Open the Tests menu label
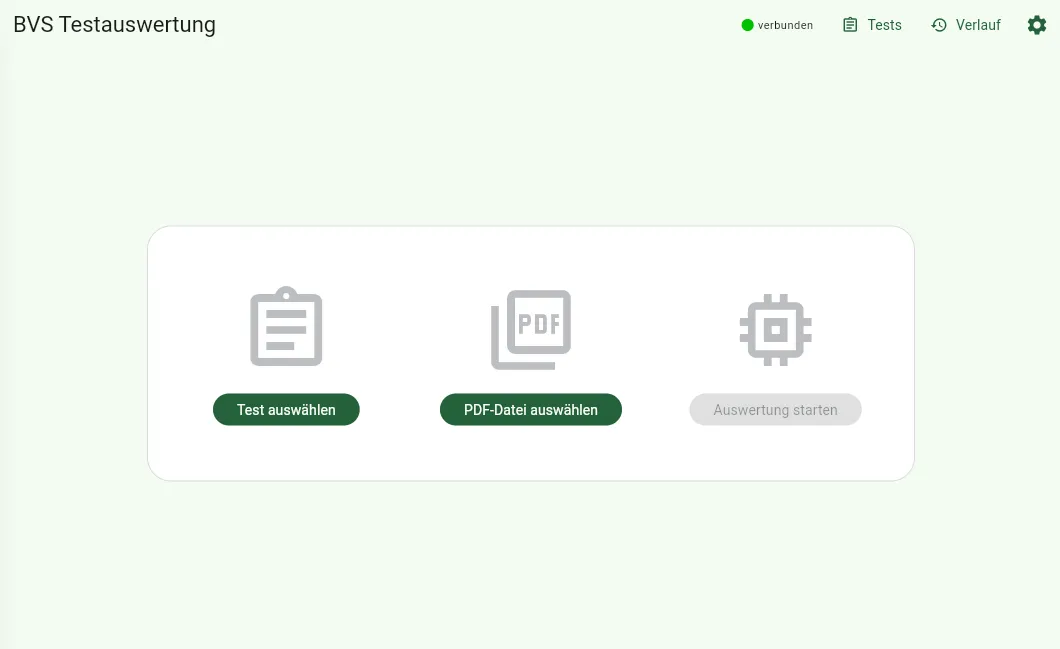 click(x=884, y=25)
